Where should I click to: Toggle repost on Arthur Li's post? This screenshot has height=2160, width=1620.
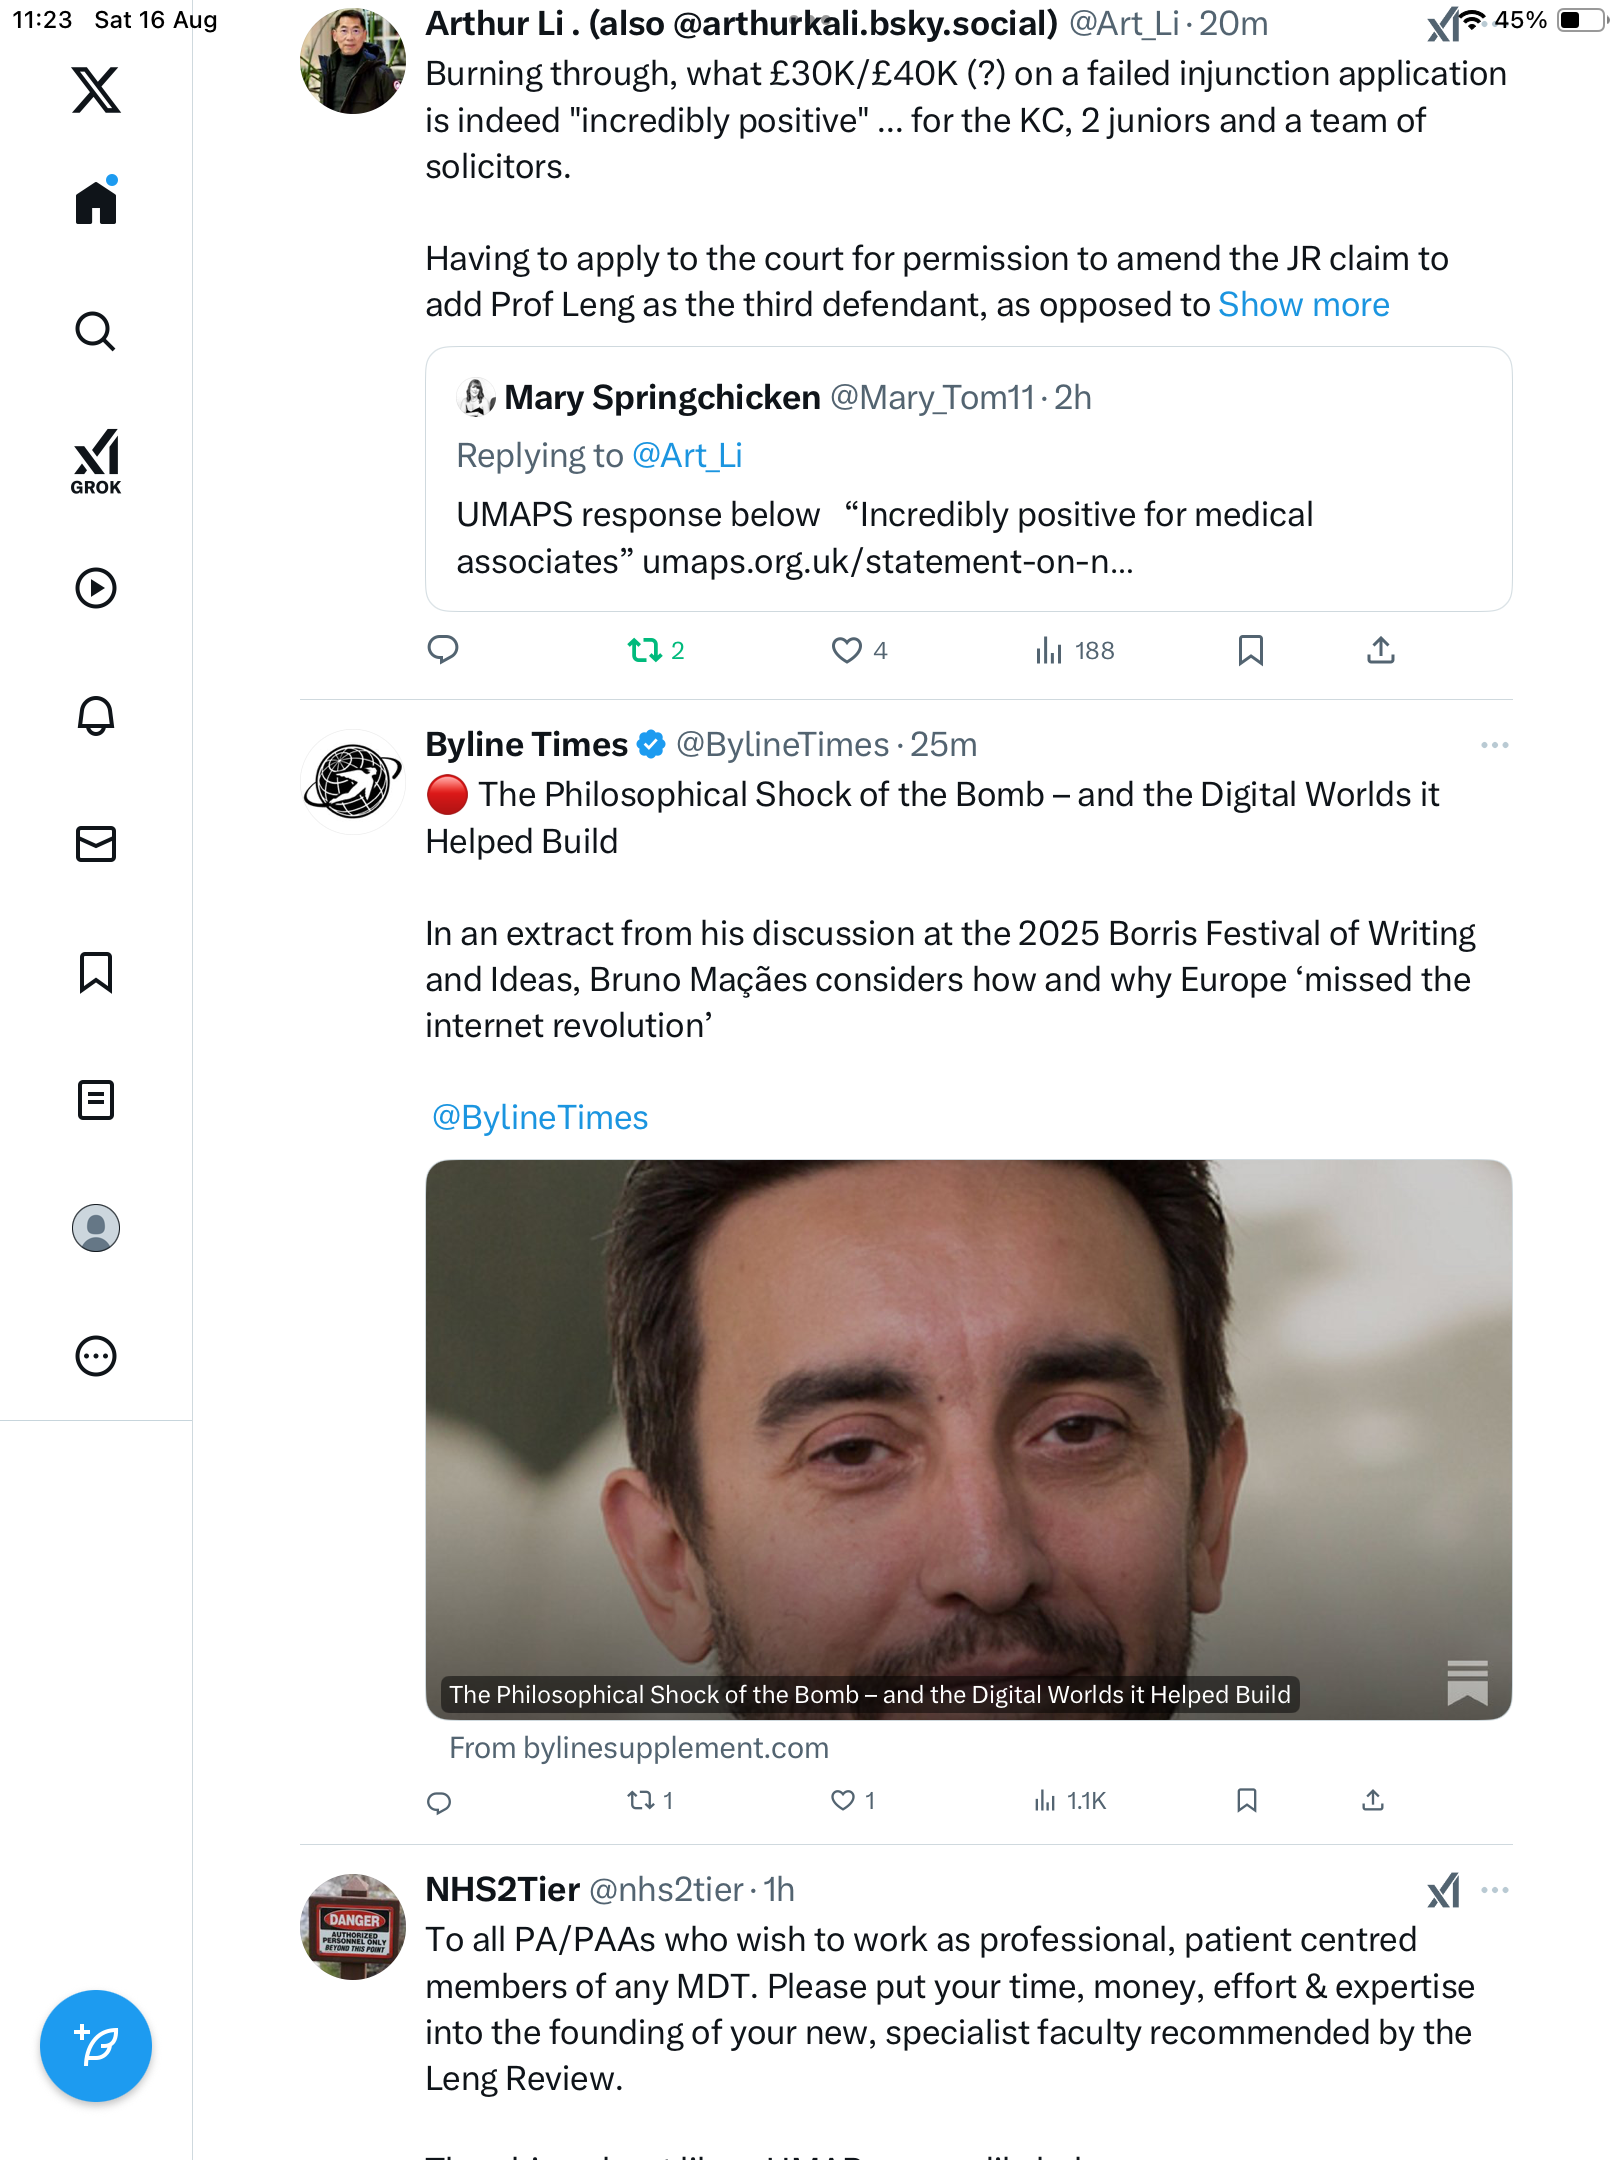click(x=645, y=651)
